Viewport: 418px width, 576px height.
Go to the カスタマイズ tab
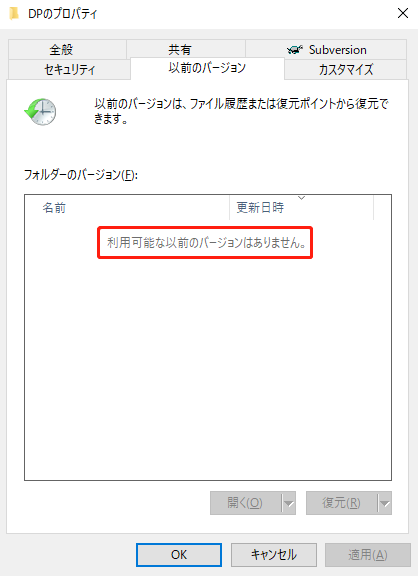pos(346,69)
